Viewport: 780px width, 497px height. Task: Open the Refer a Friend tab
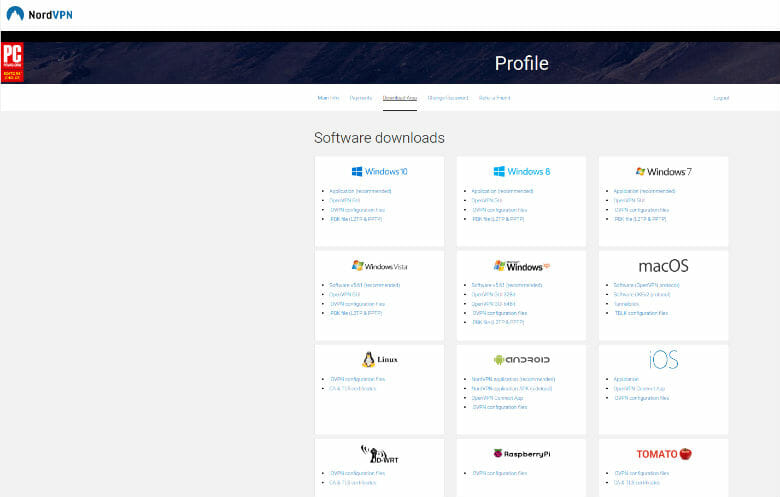[494, 98]
